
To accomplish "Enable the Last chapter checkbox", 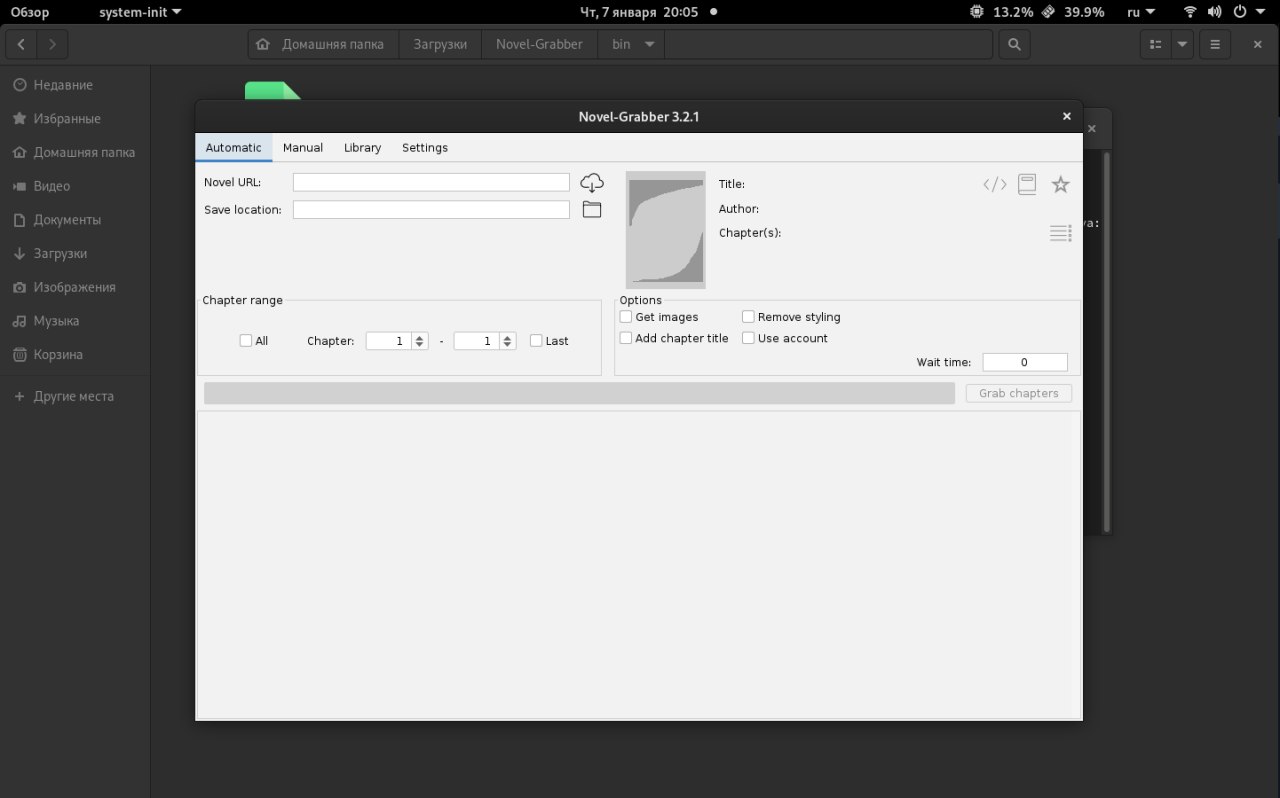I will 536,341.
